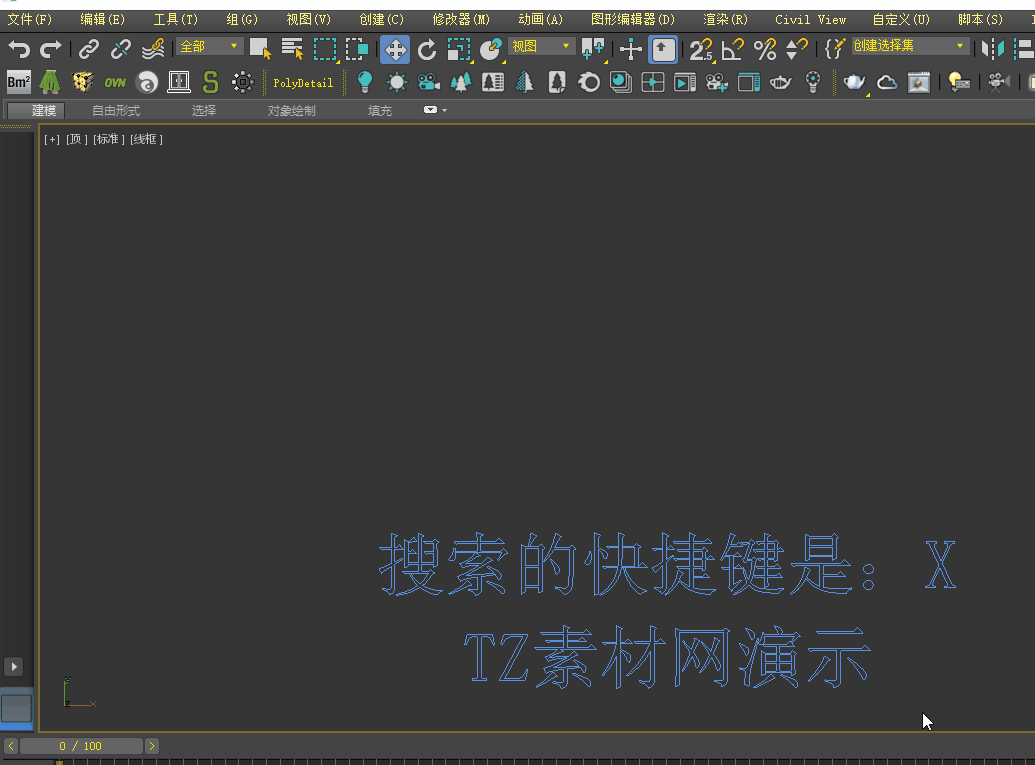The width and height of the screenshot is (1035, 765).
Task: Activate the Select and Rotate tool
Action: pos(427,50)
